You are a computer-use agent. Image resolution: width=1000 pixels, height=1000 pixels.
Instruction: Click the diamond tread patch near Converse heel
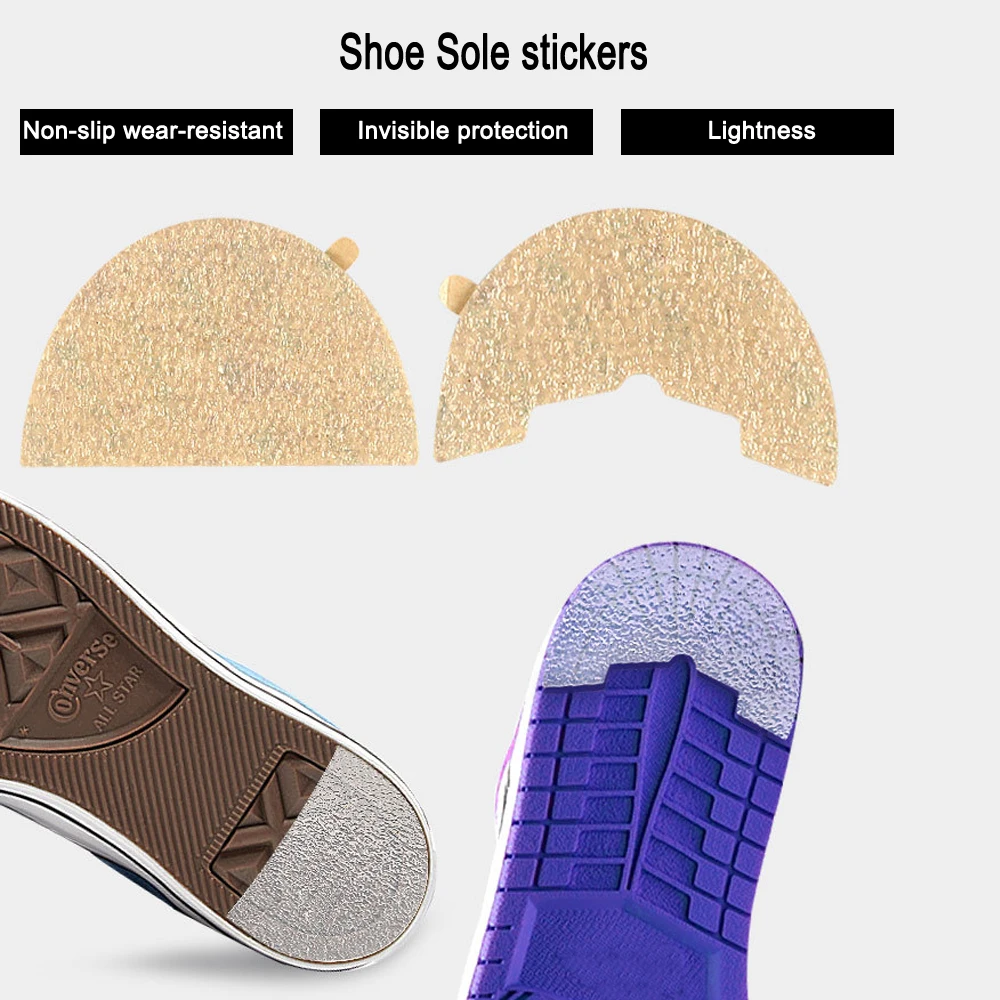[x=268, y=823]
